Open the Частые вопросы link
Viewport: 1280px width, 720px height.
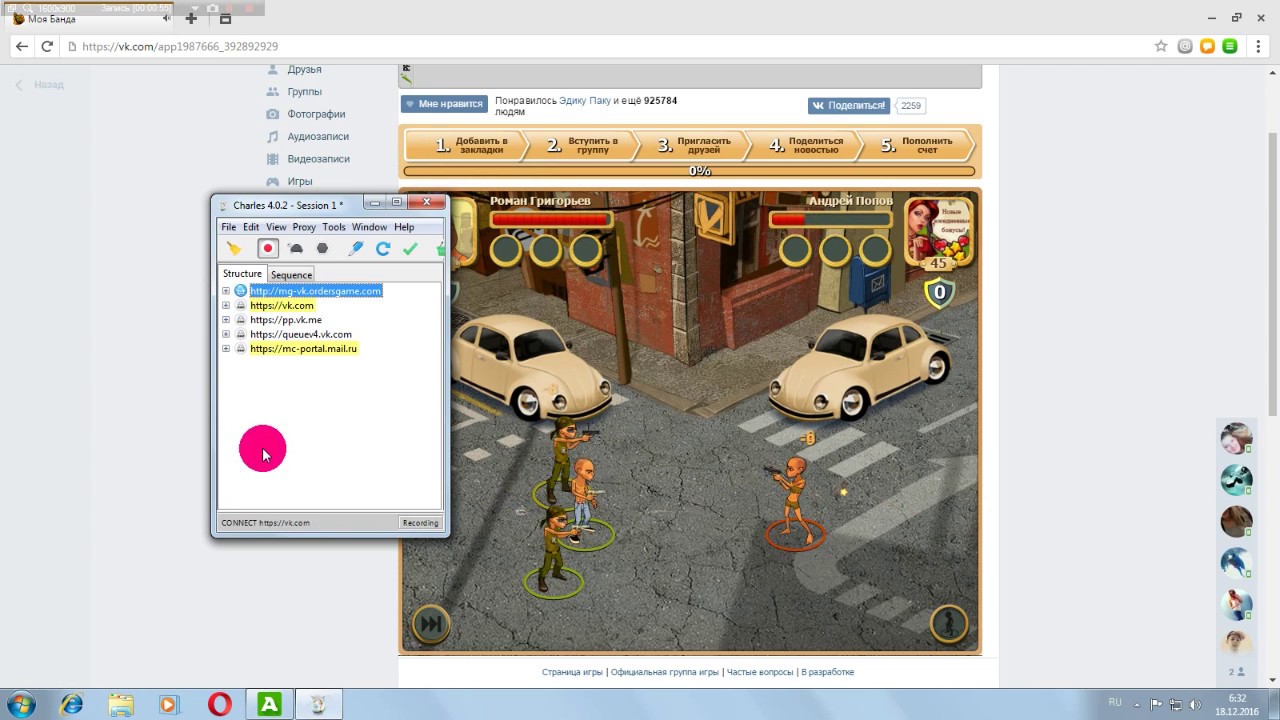click(x=760, y=672)
